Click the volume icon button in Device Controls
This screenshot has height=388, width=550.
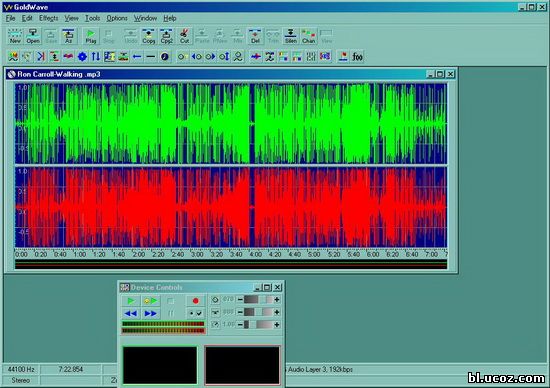click(x=215, y=300)
